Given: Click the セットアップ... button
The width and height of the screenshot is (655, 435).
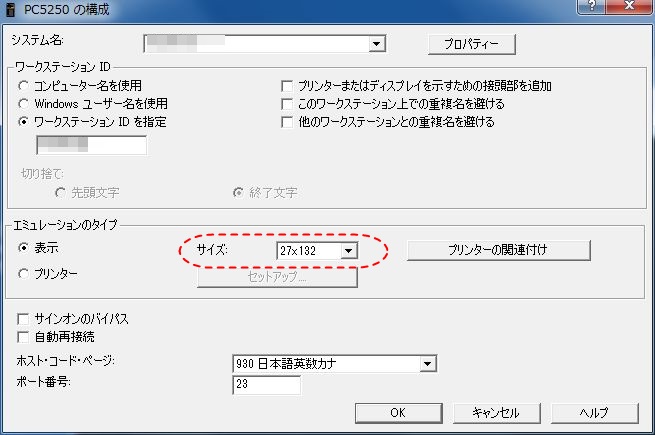Looking at the screenshot, I should click(277, 277).
